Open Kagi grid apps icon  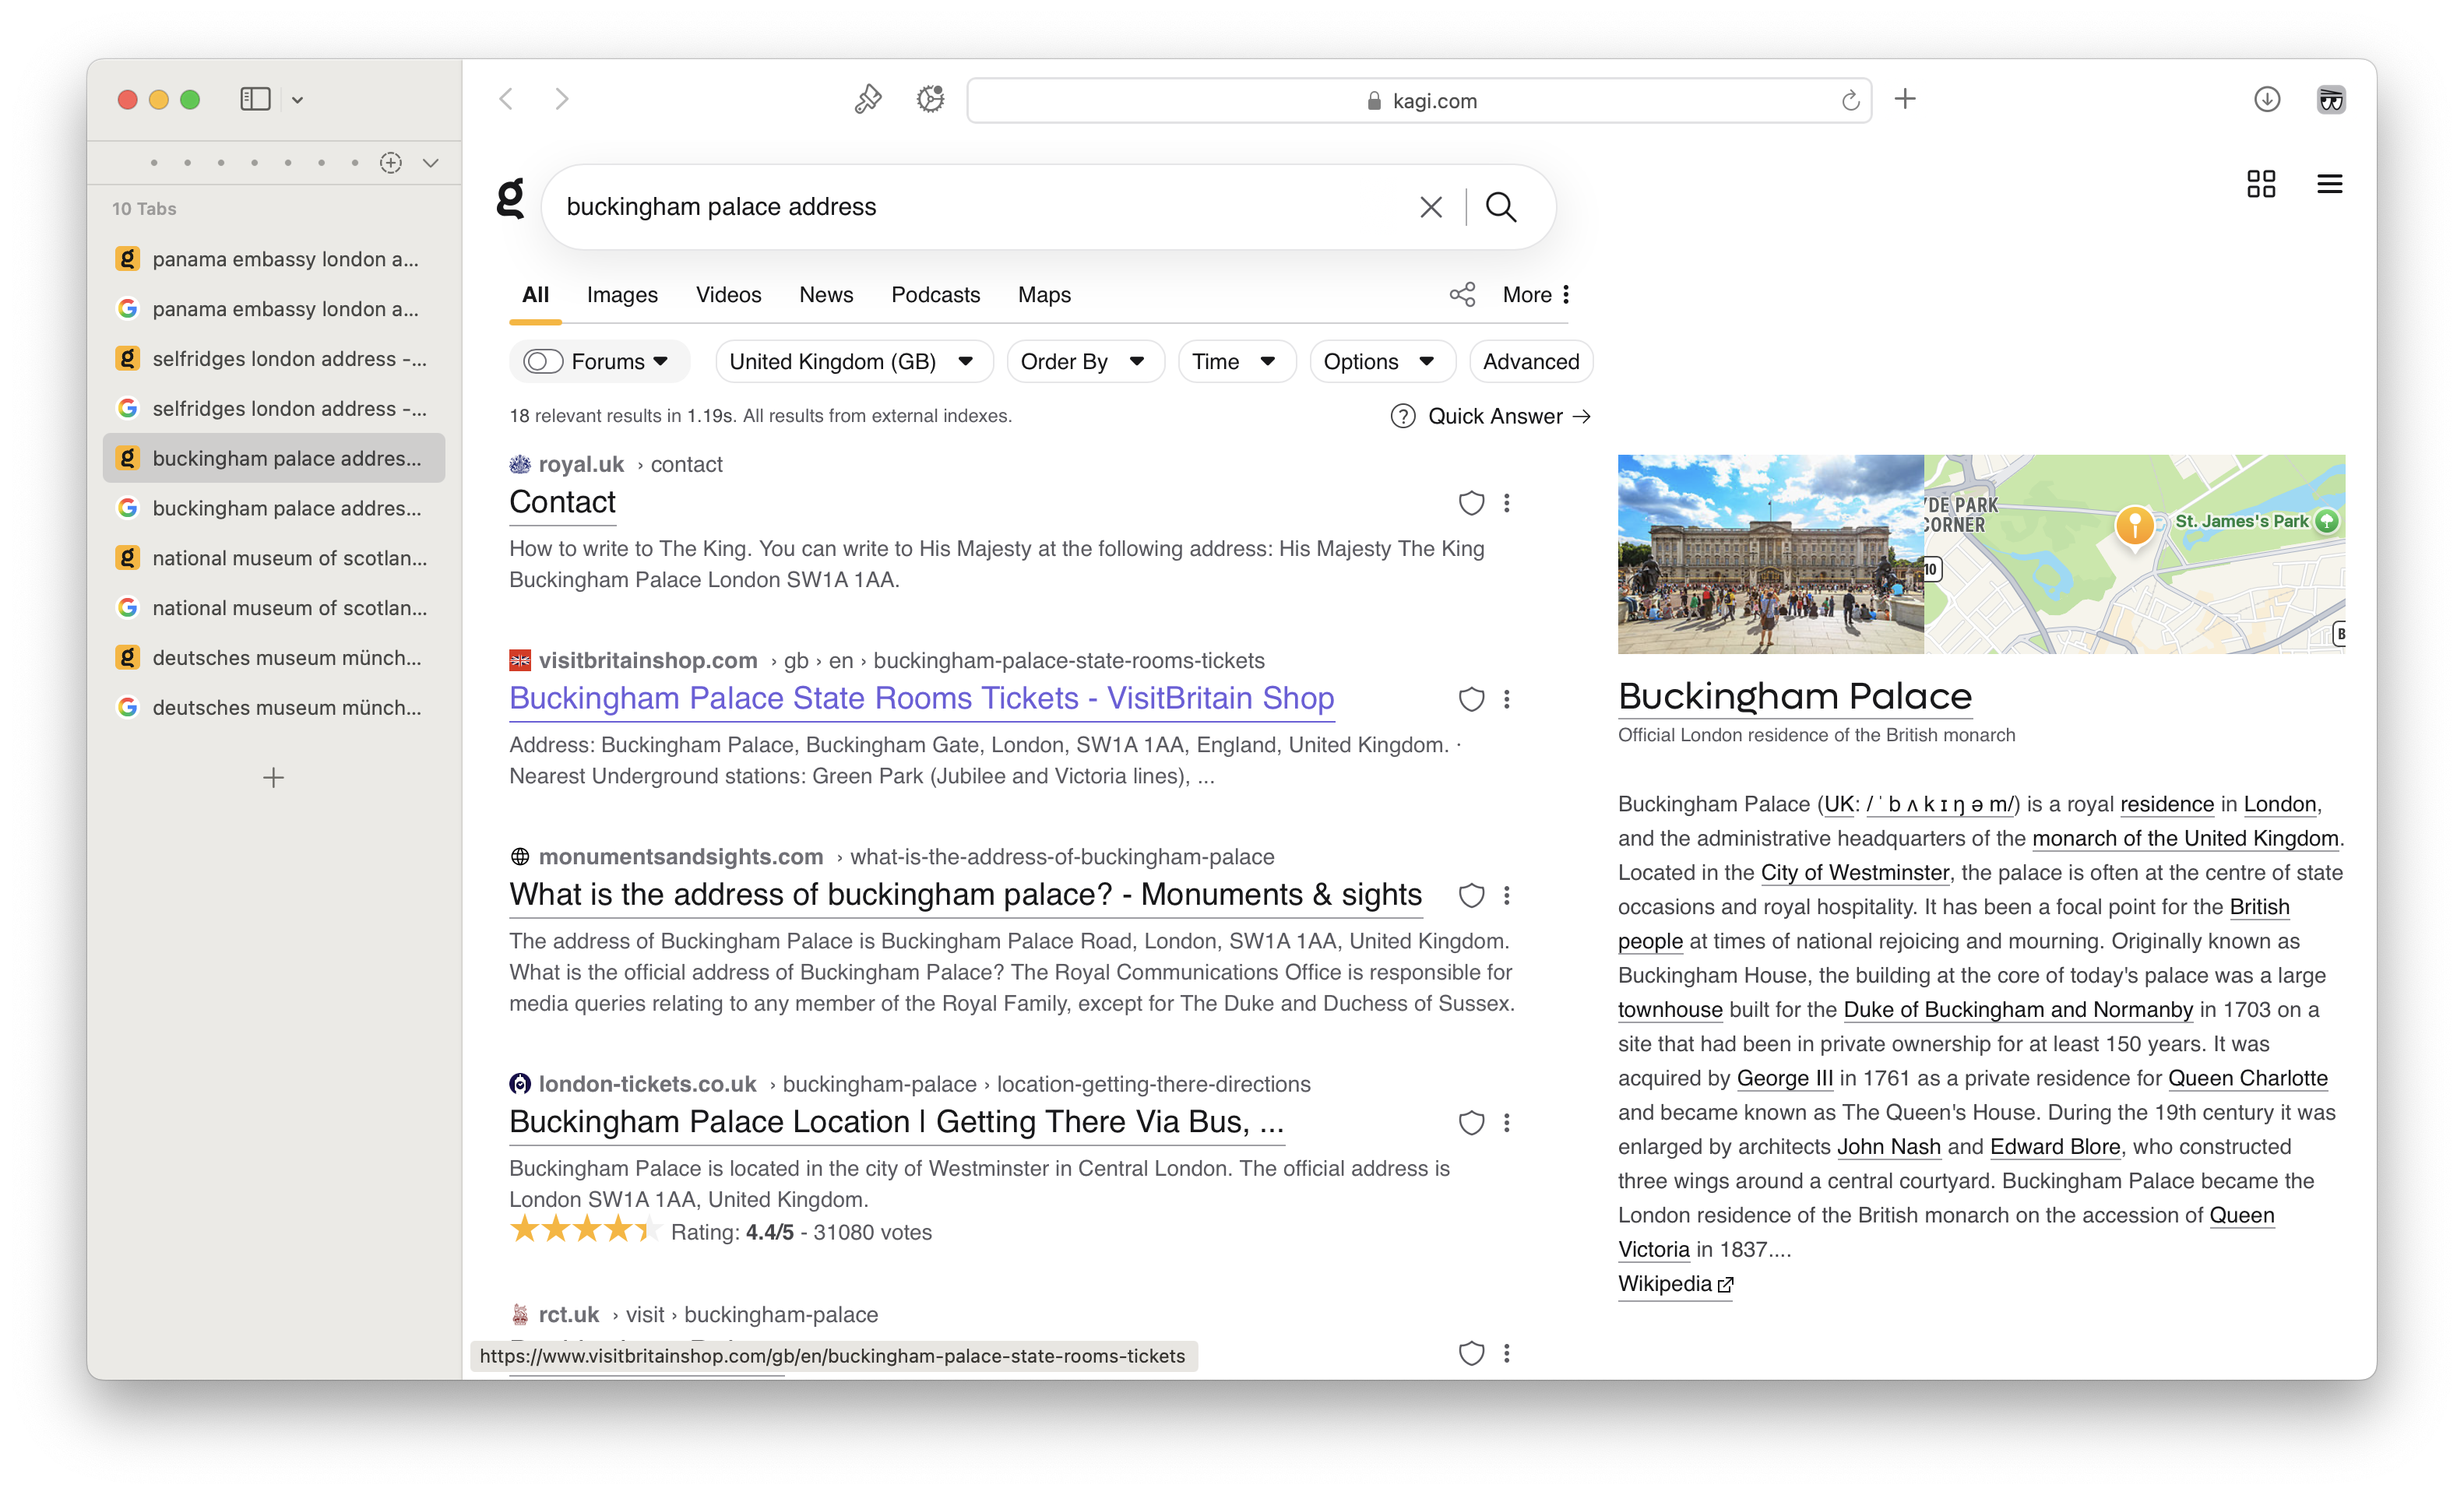[2260, 184]
